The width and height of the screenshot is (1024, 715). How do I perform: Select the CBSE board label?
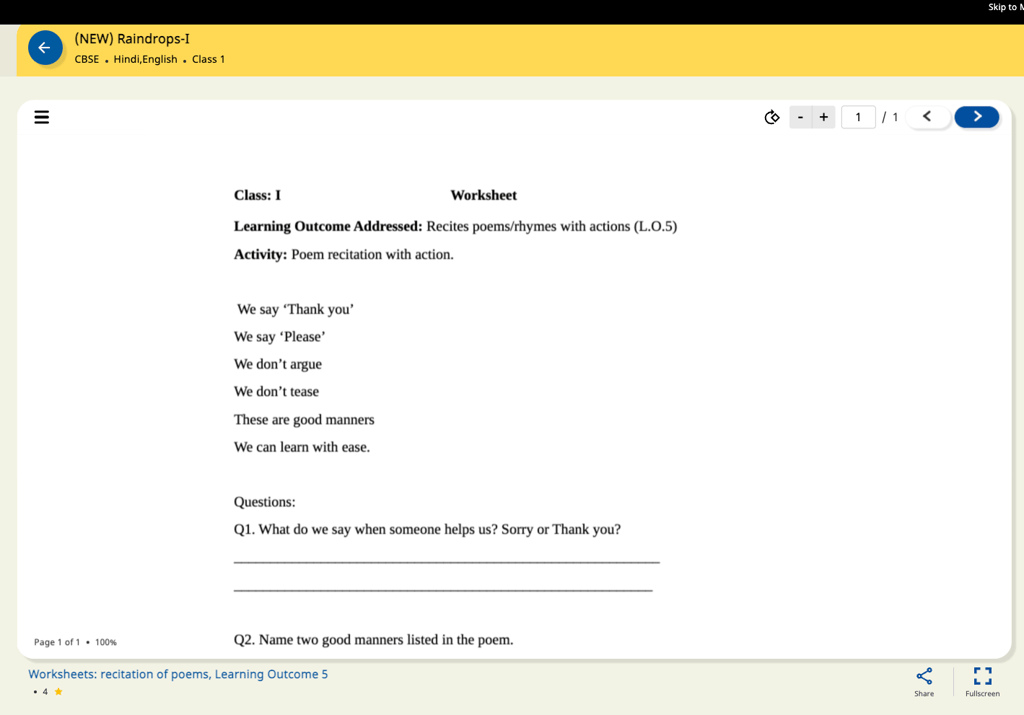pos(87,59)
